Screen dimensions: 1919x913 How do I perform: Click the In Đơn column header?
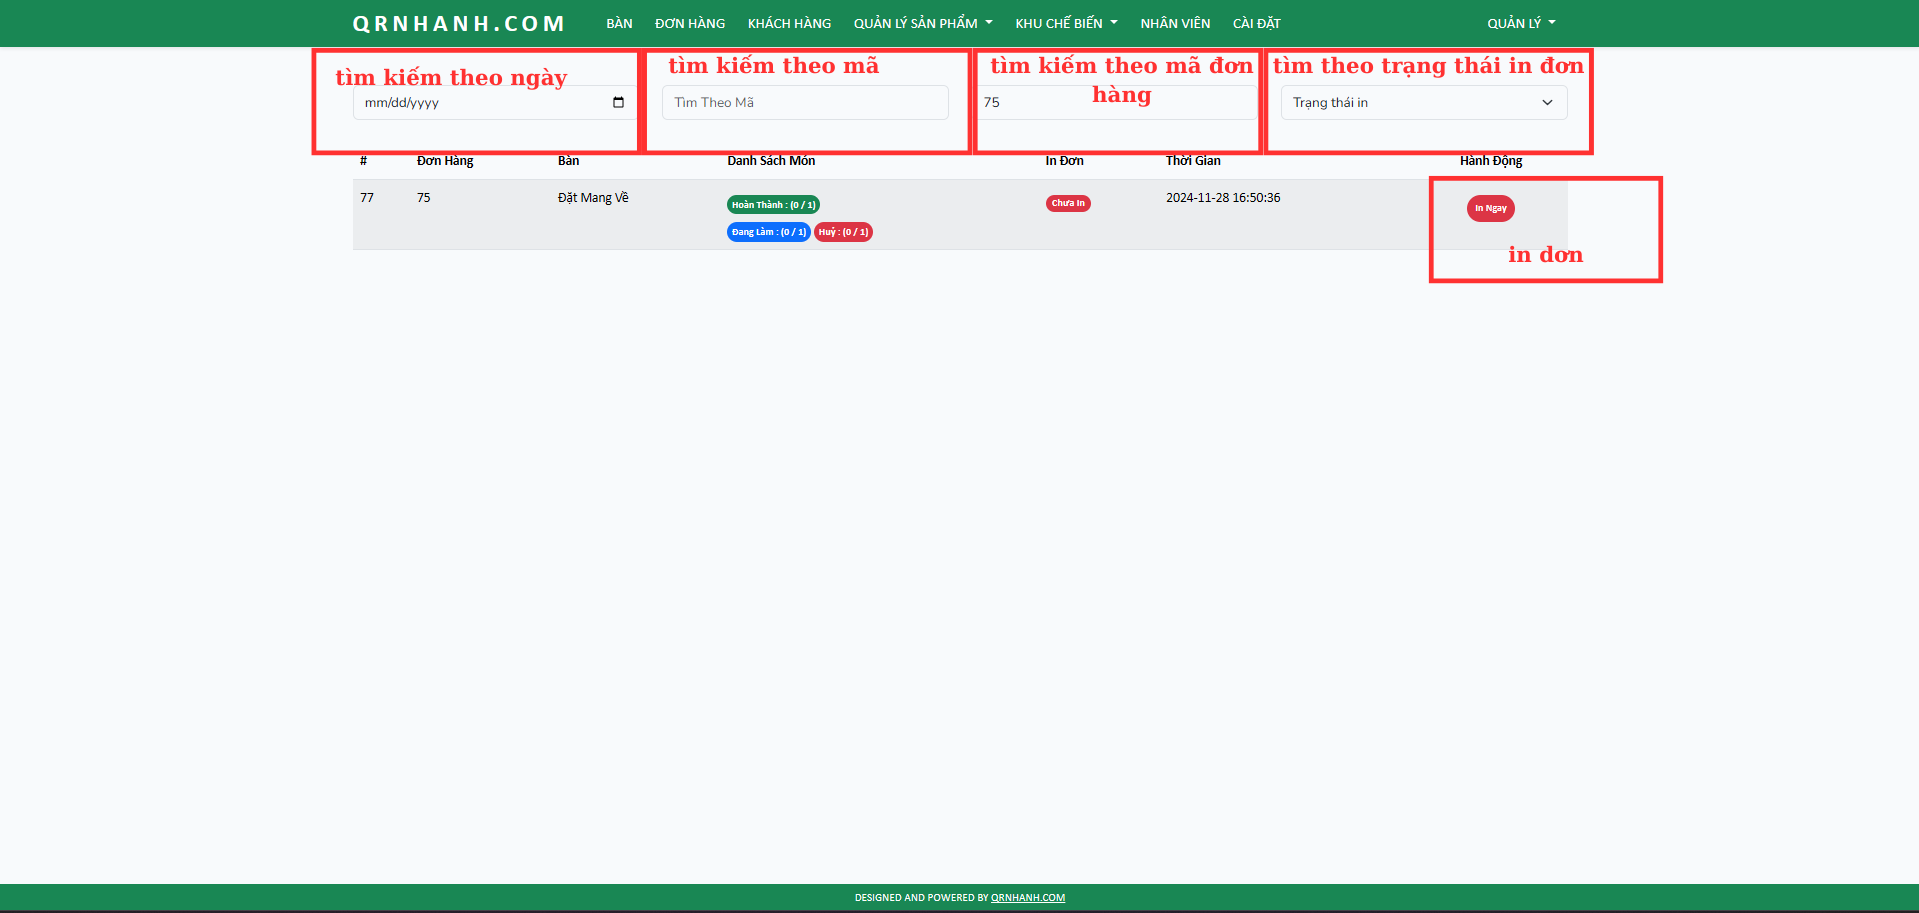tap(1064, 161)
